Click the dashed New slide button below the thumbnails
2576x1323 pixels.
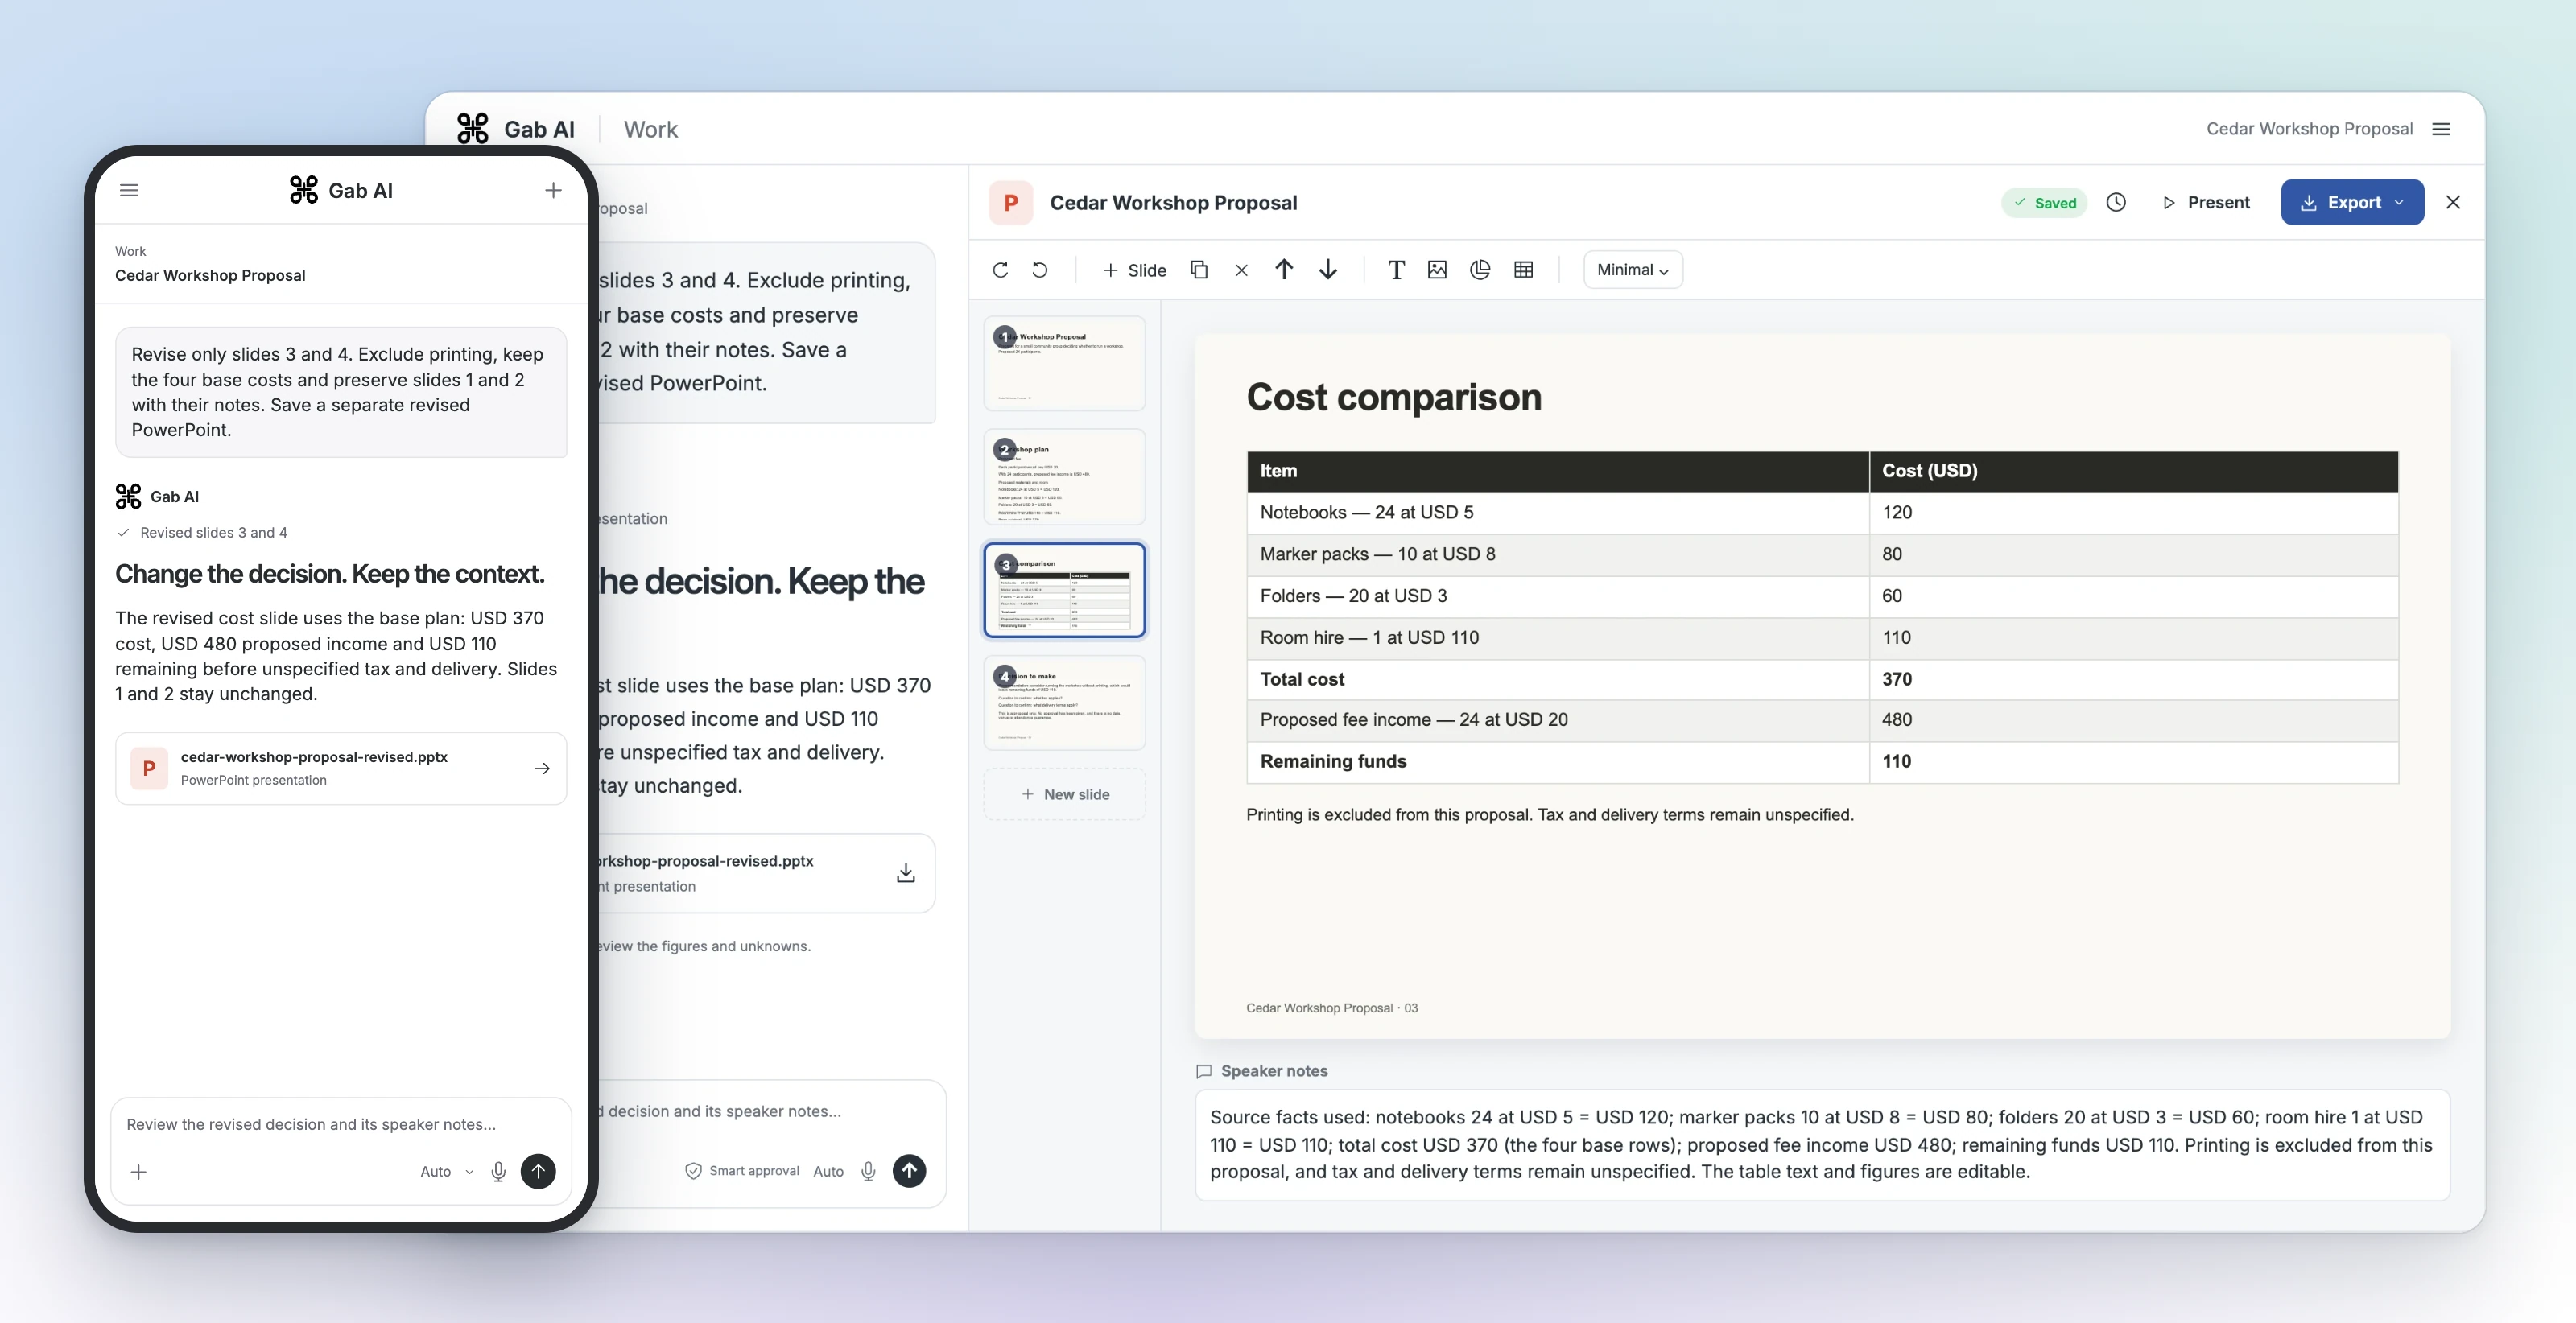click(1064, 794)
